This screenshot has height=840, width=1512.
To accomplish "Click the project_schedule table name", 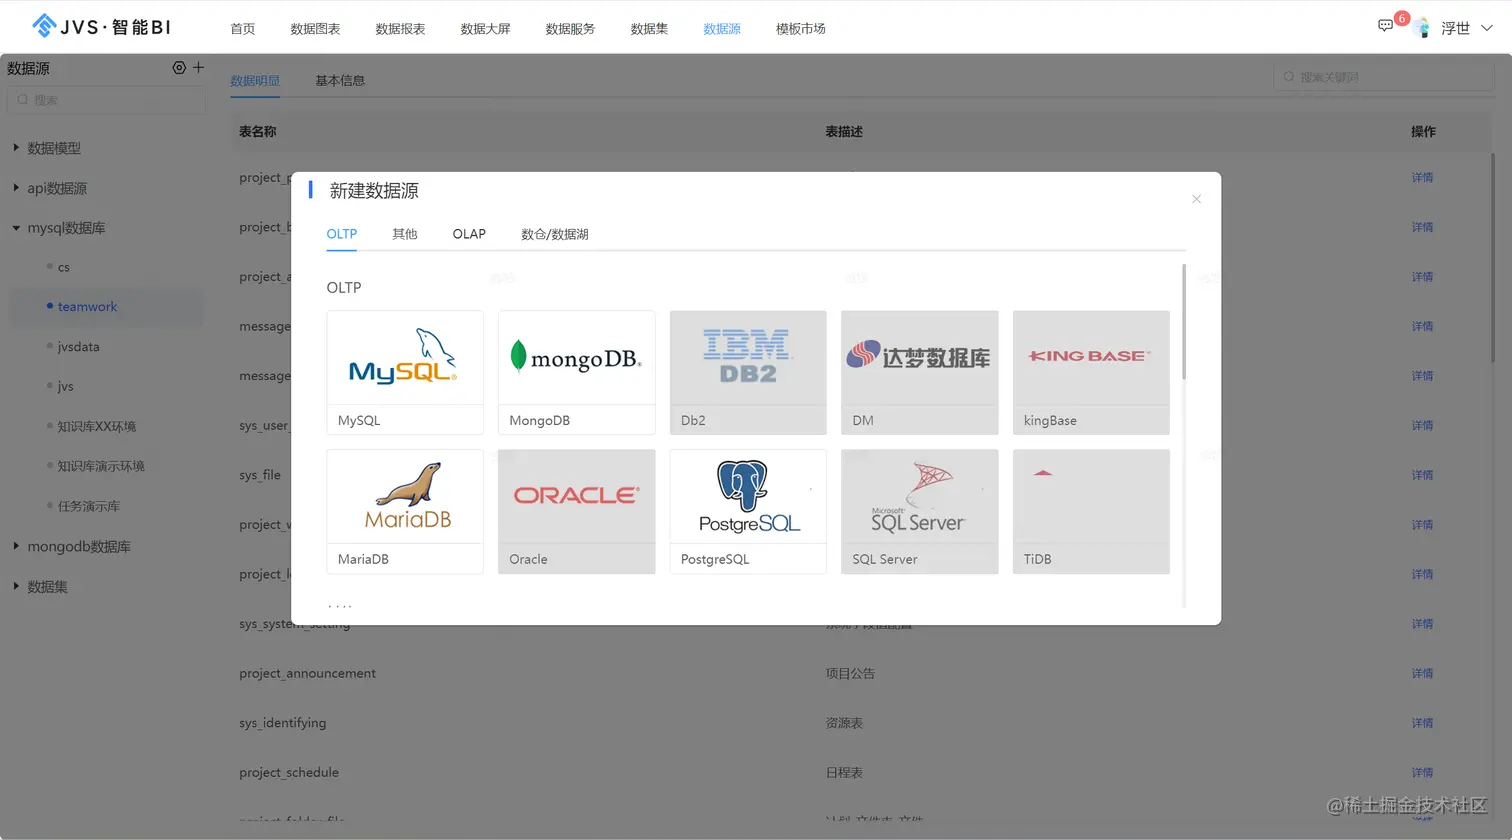I will pos(289,772).
